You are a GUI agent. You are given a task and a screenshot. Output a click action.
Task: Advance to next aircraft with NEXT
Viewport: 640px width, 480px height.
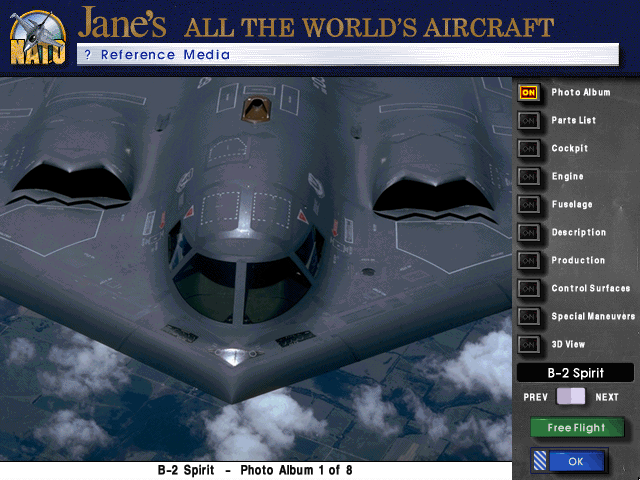[579, 397]
